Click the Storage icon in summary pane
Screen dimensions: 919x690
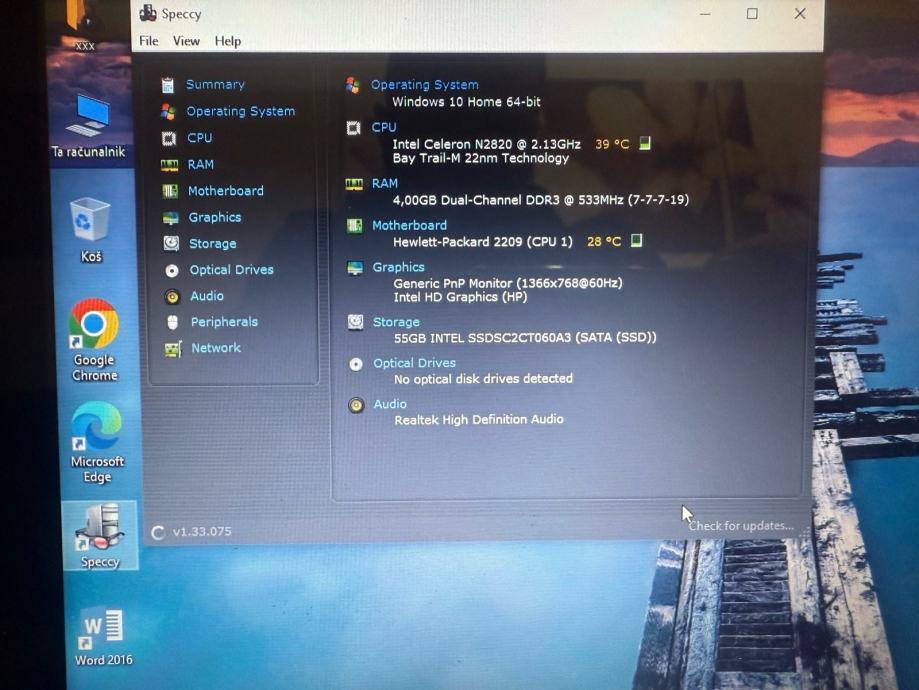(355, 321)
